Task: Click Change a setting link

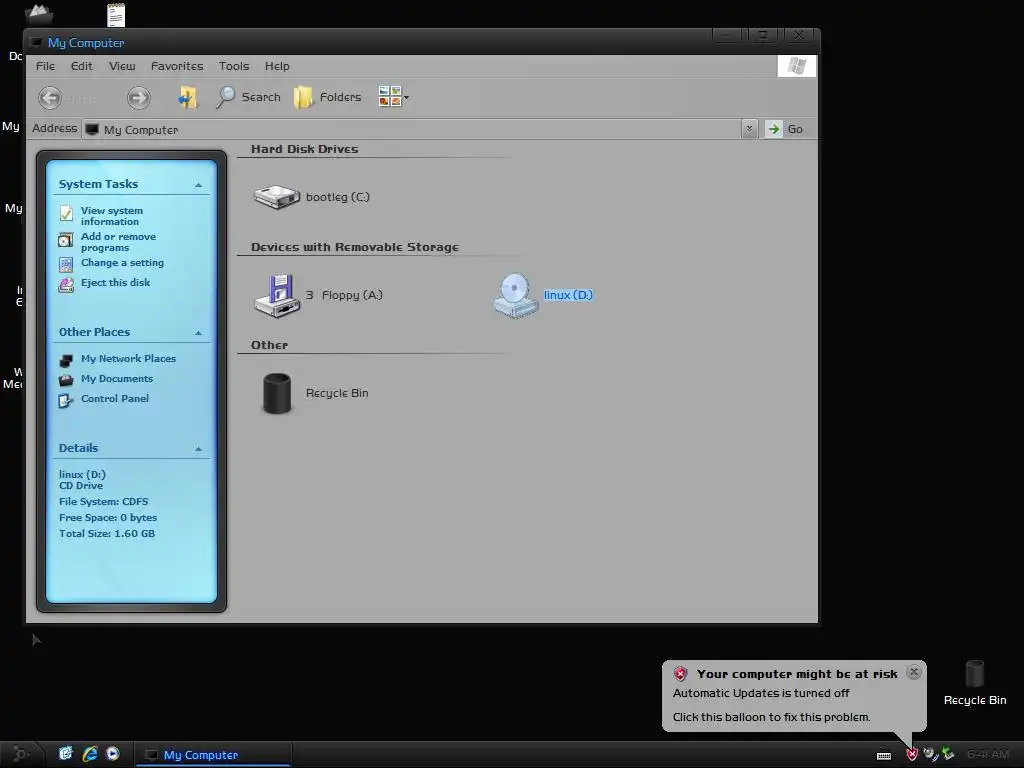Action: click(x=122, y=263)
